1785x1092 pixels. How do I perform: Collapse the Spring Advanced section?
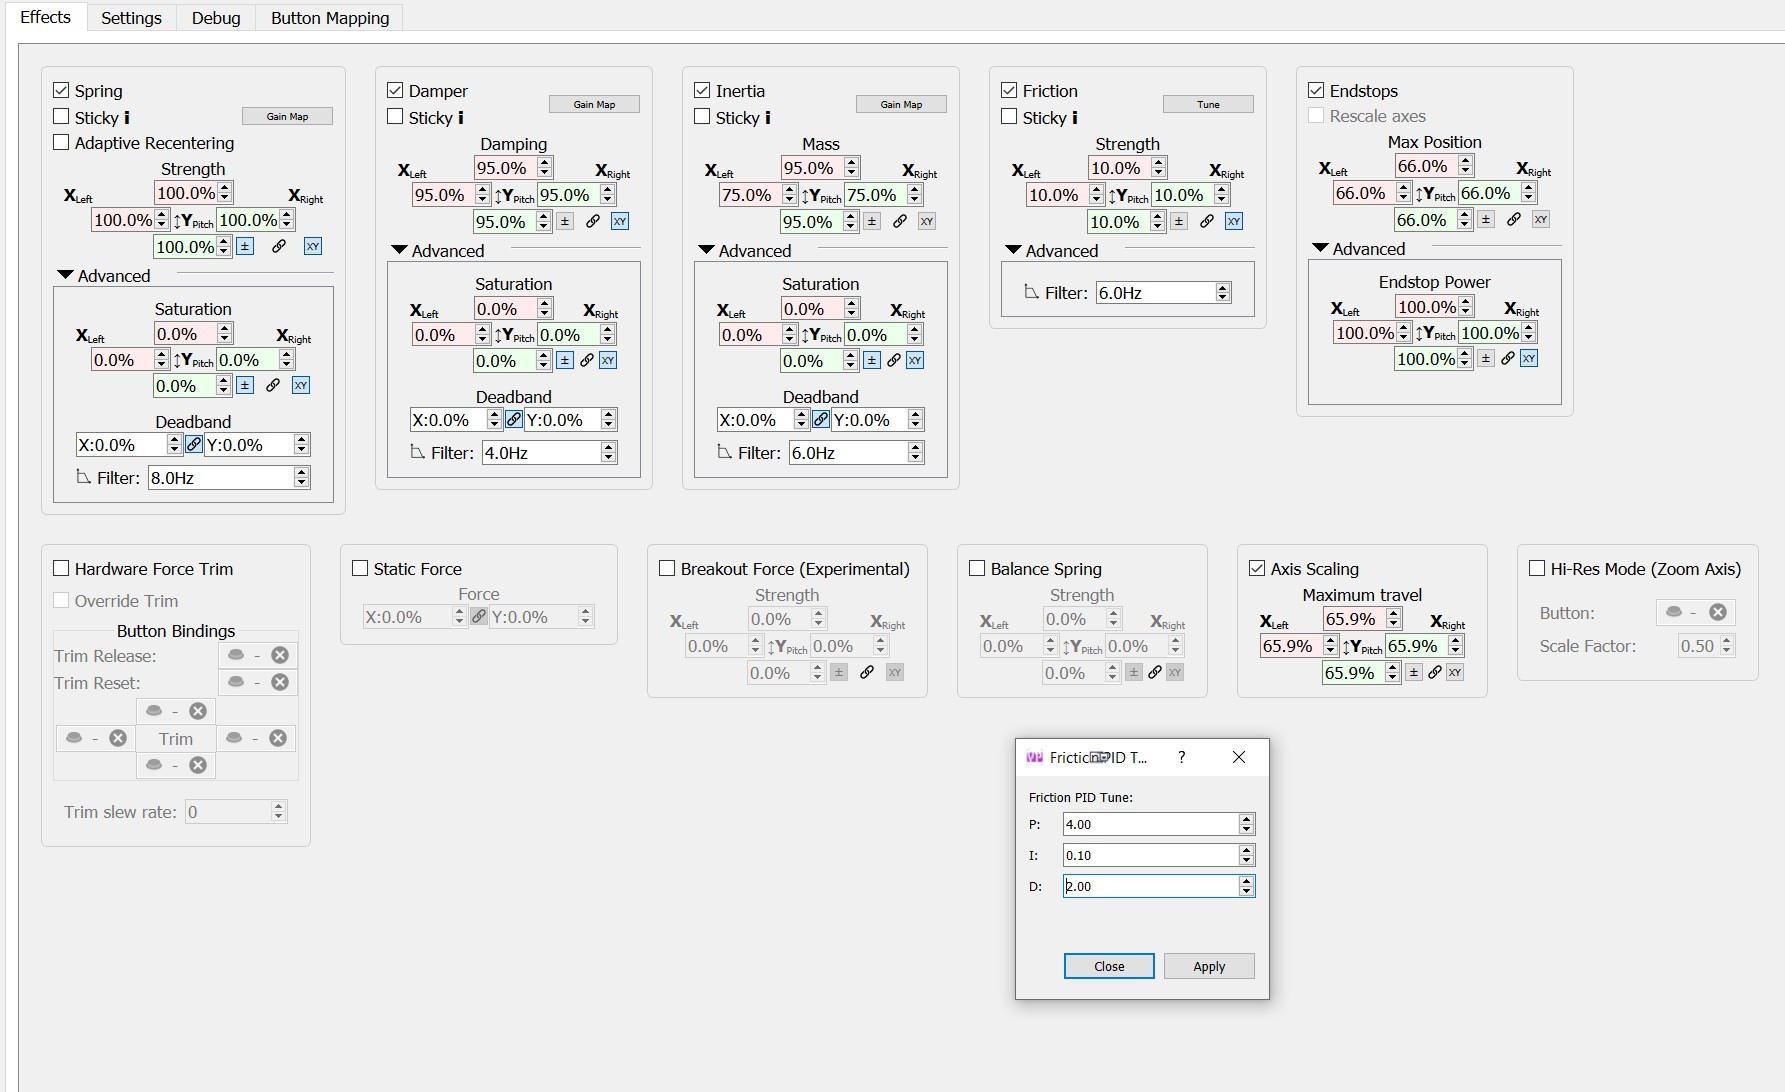[66, 275]
